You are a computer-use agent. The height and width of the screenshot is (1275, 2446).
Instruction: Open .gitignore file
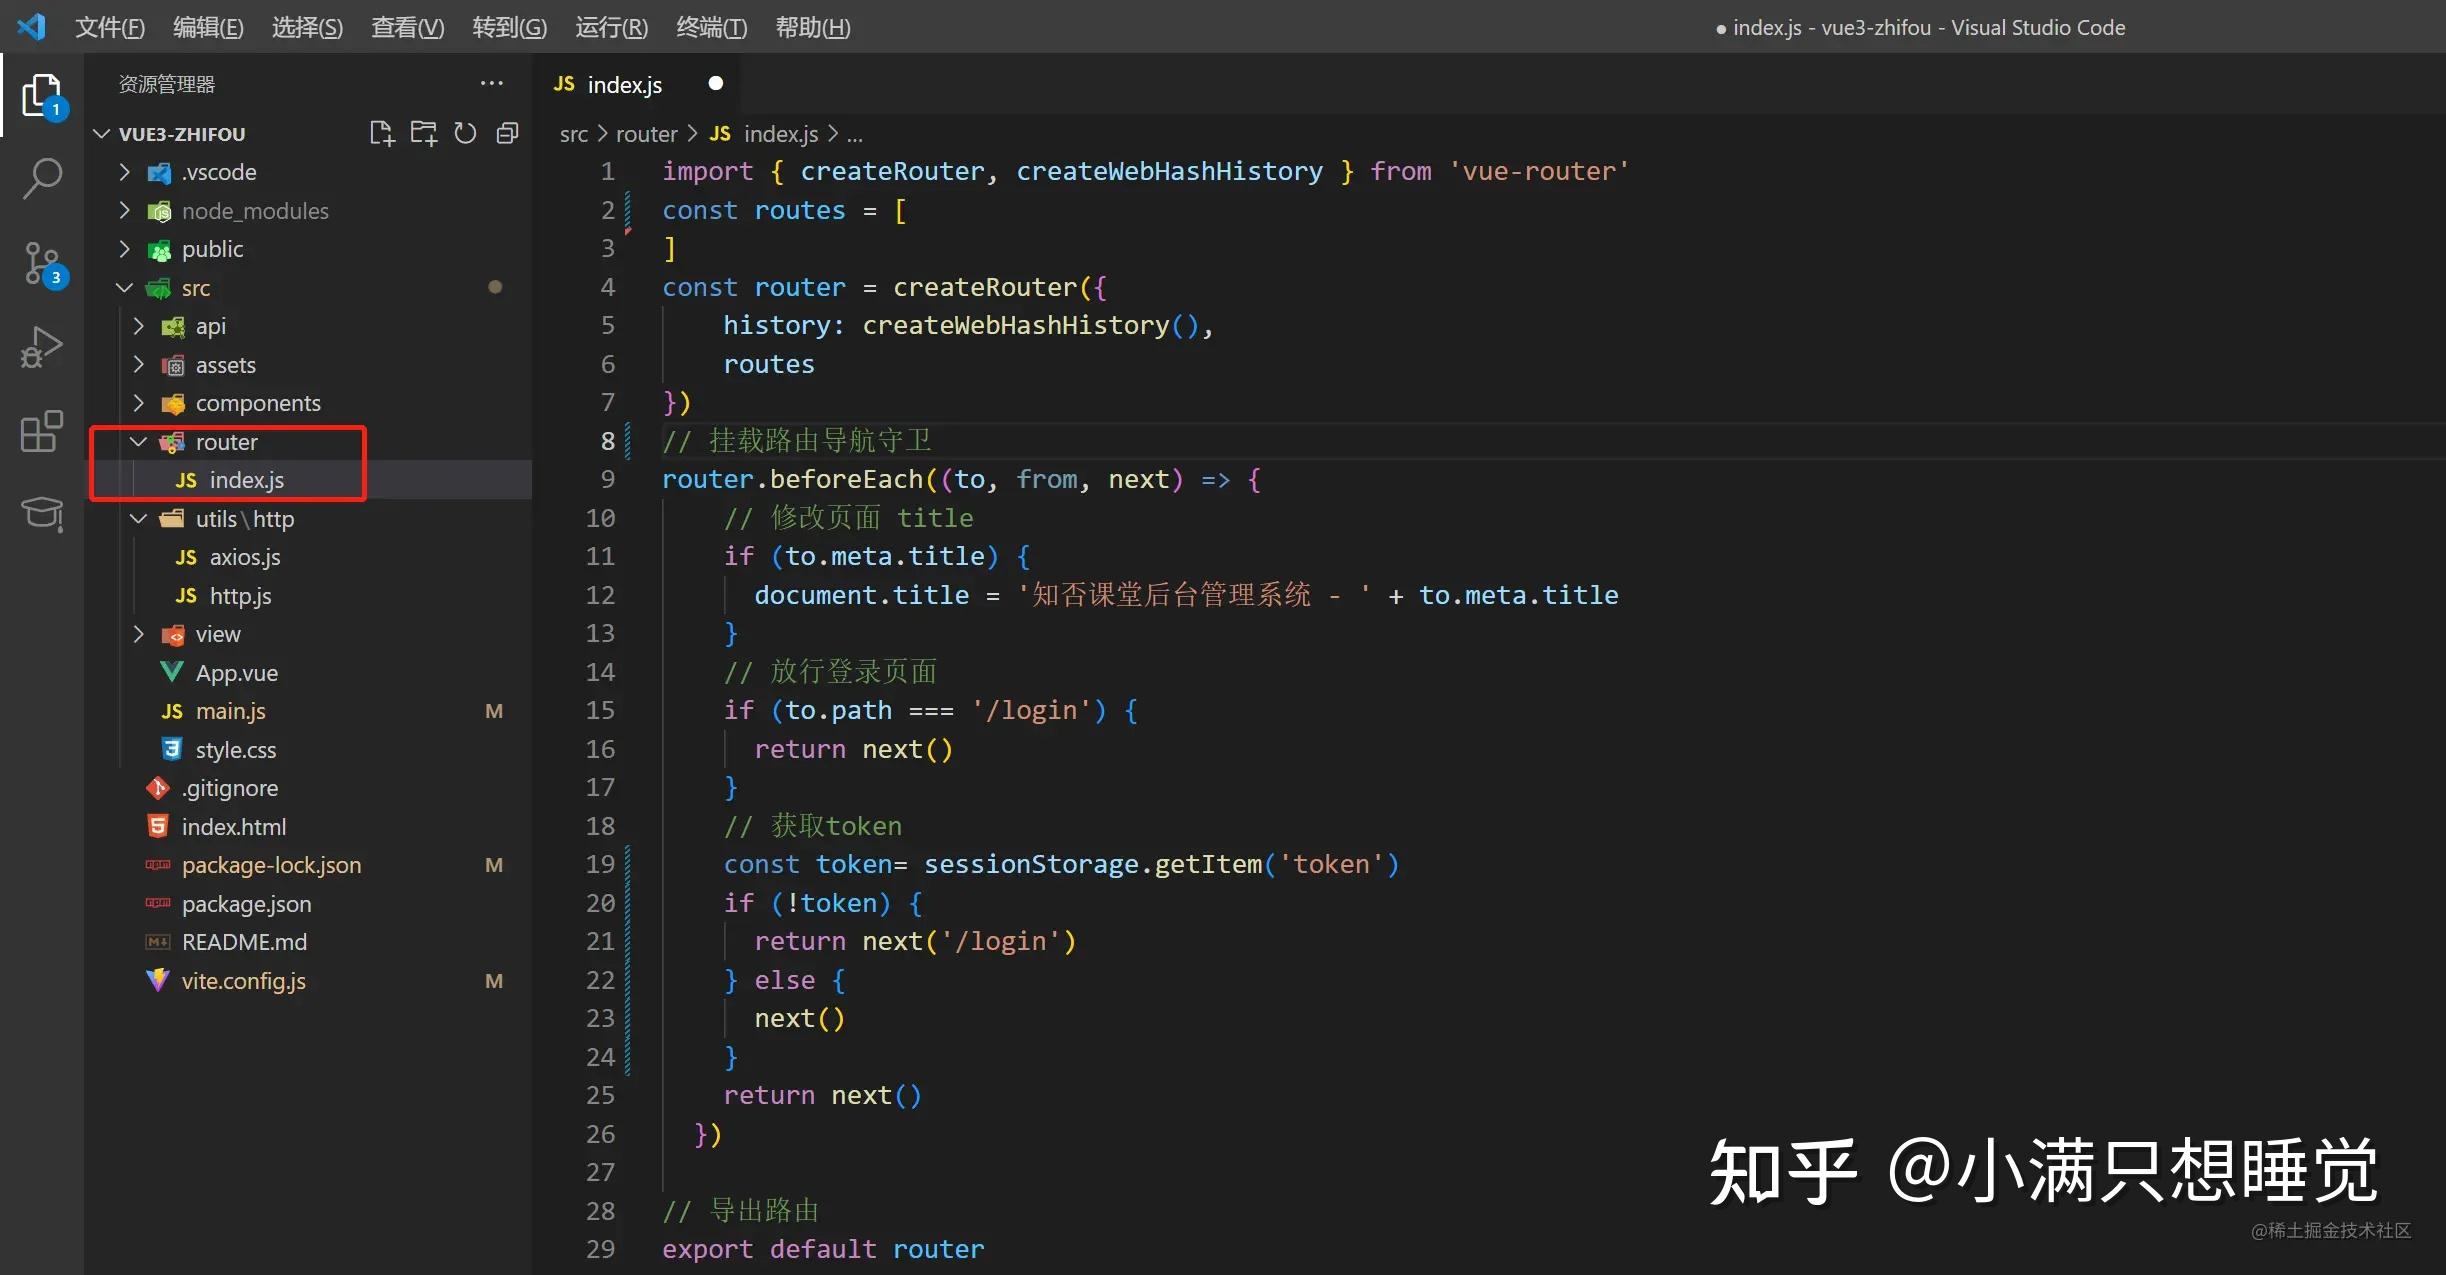click(x=310, y=788)
